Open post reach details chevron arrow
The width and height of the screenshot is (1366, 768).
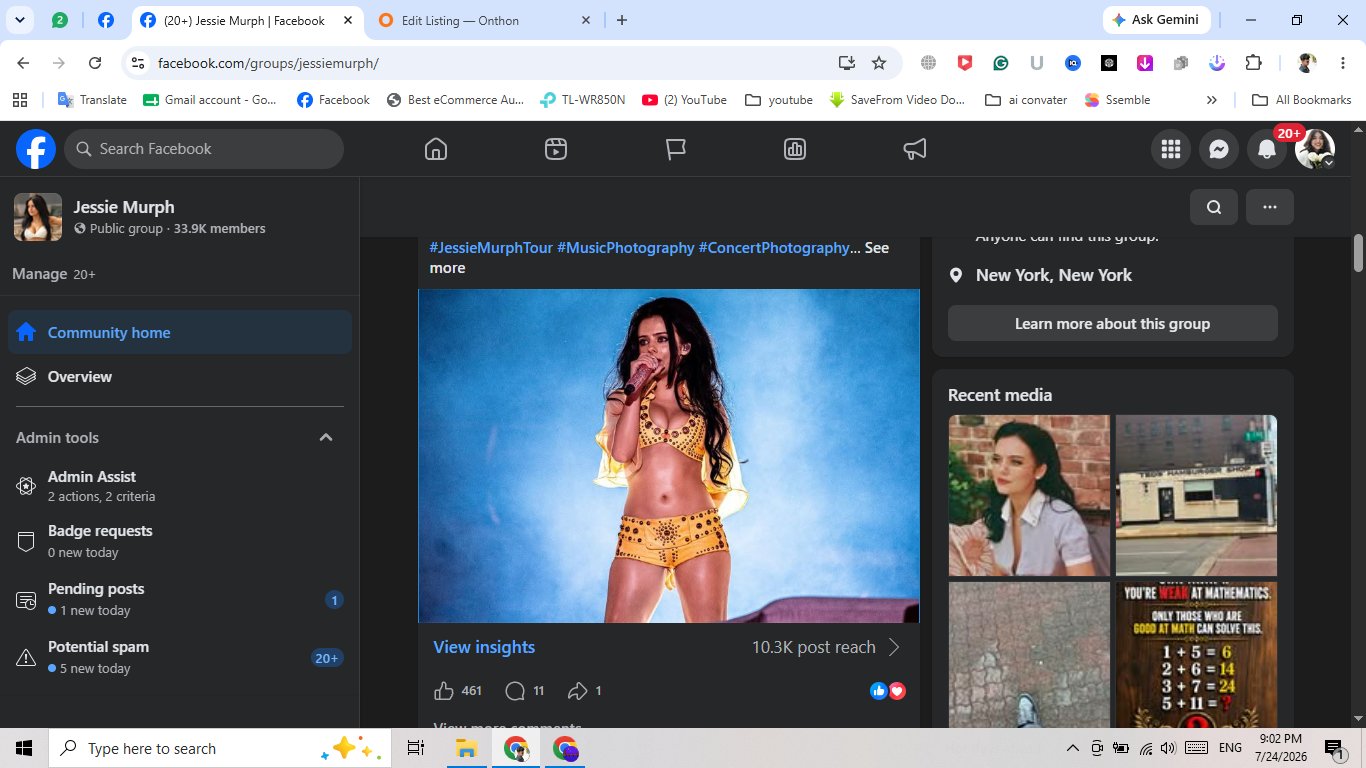(x=894, y=647)
